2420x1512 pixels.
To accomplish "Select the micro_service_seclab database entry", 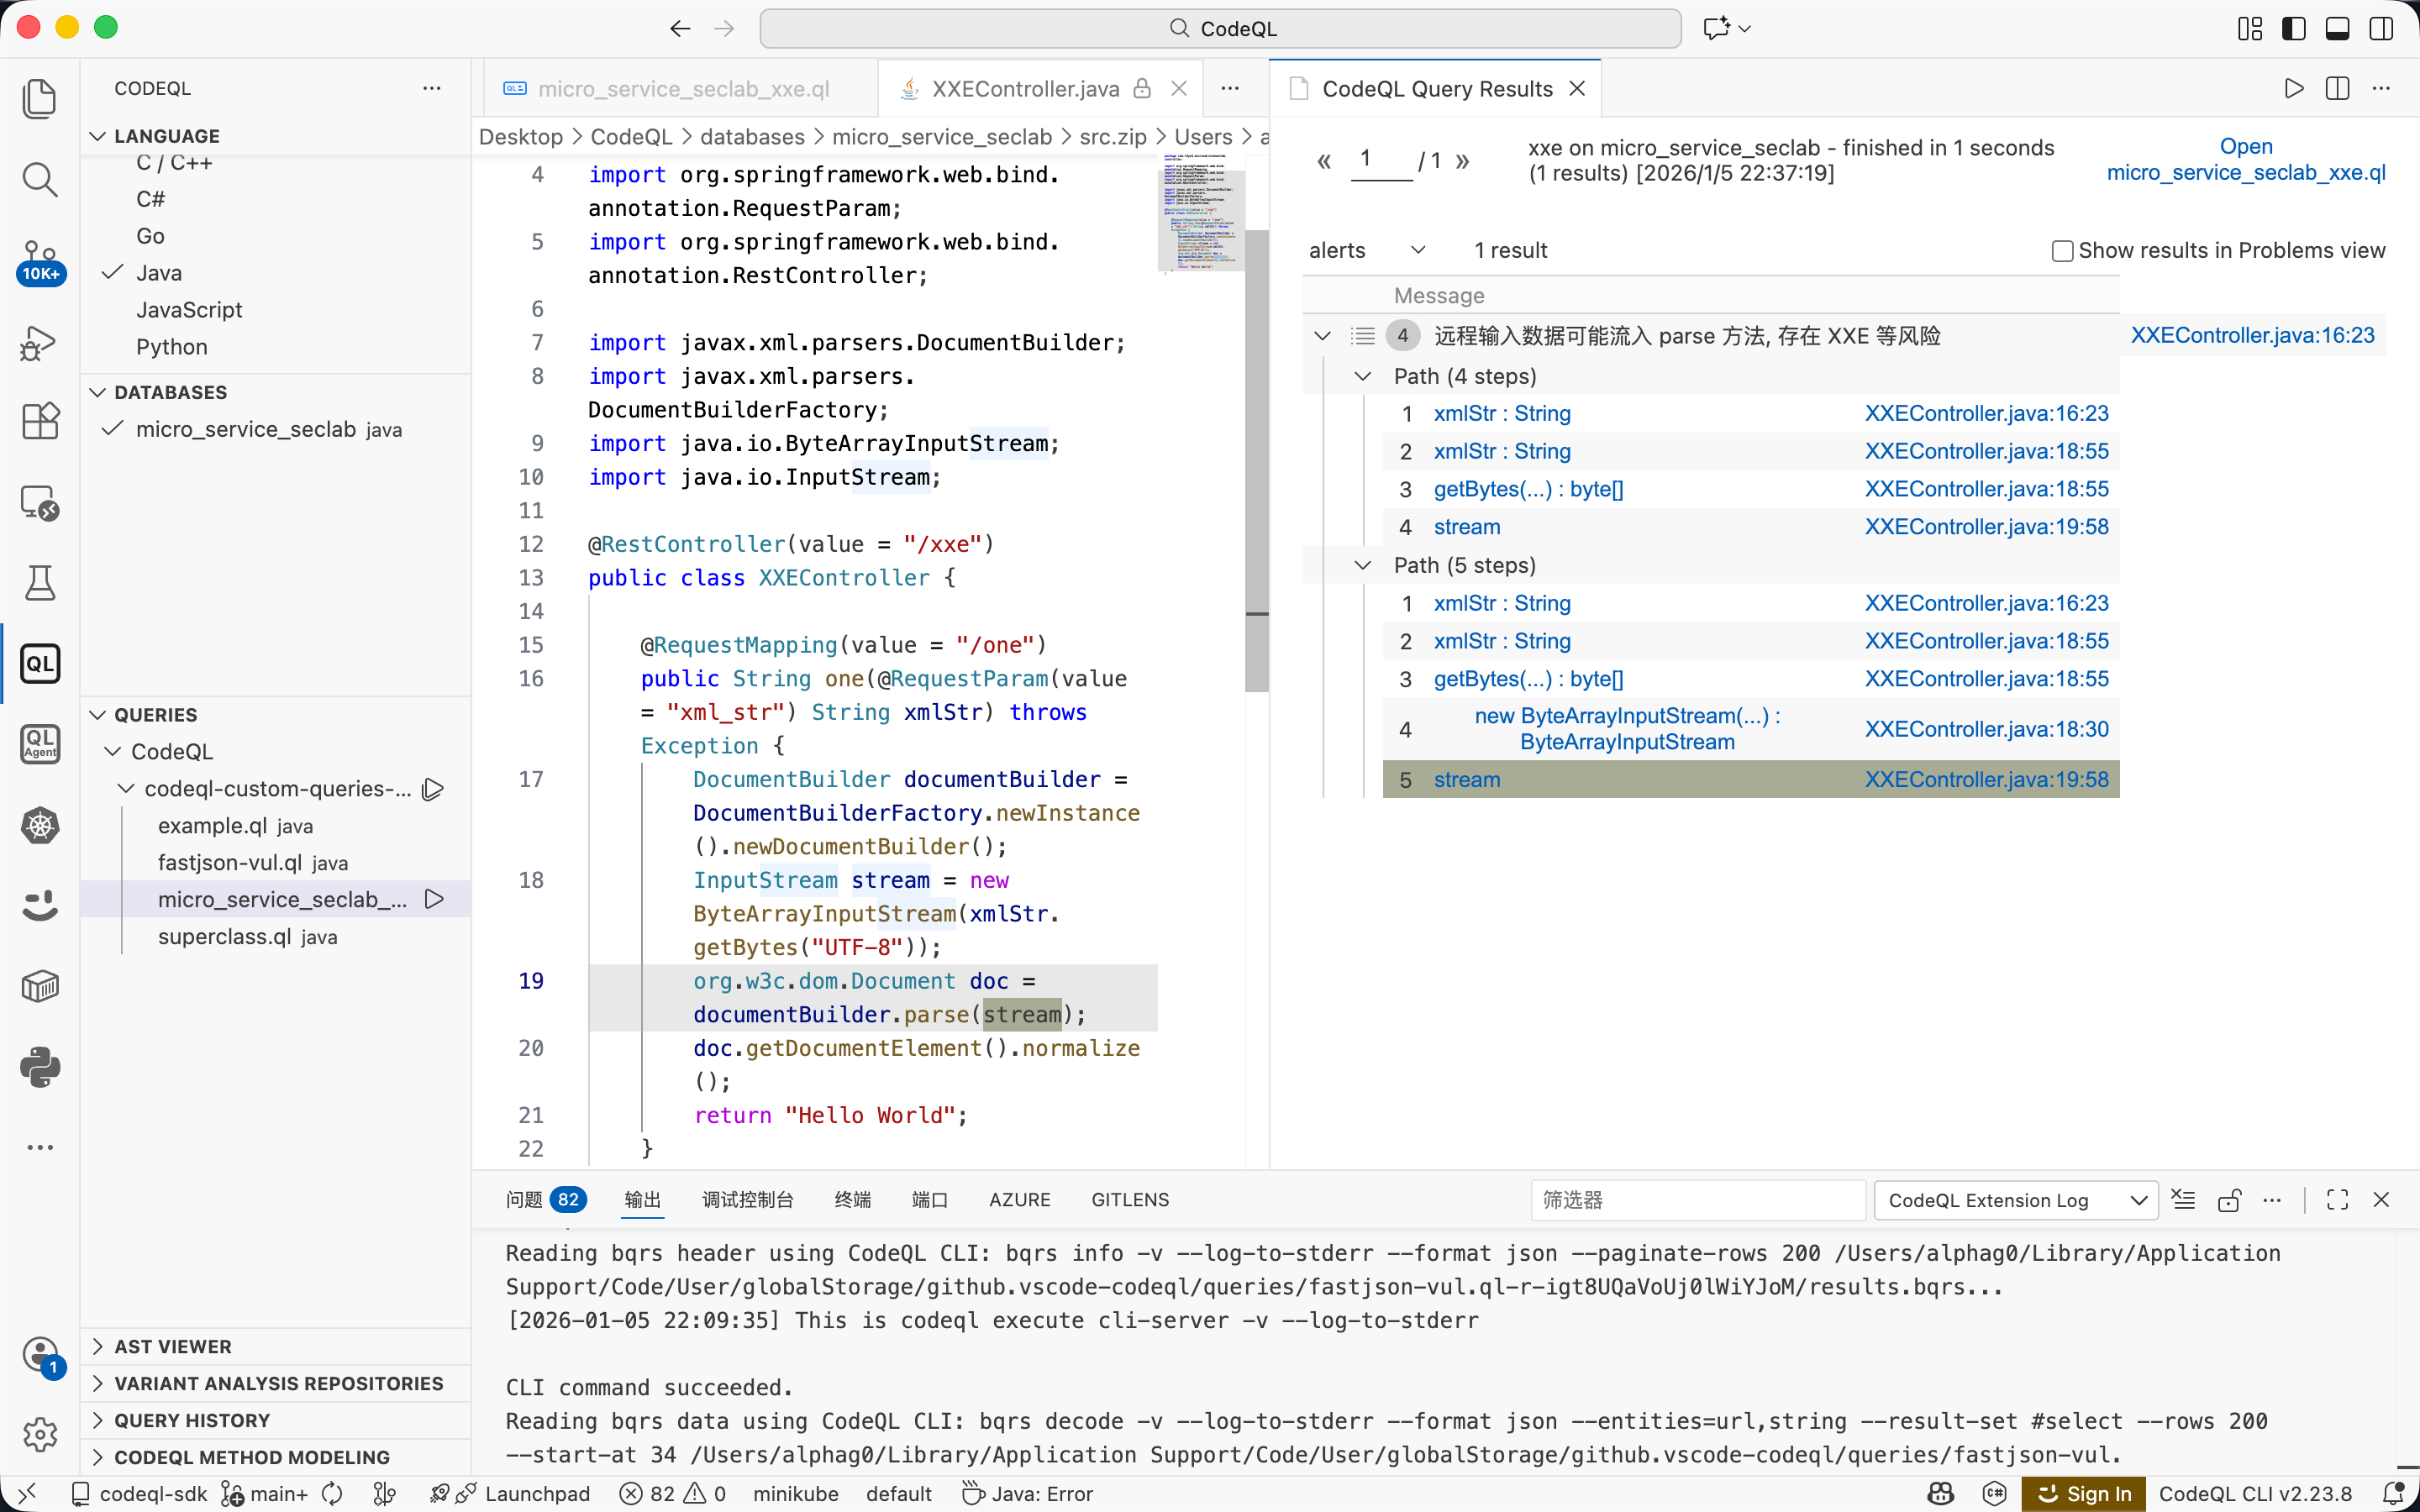I will 246,430.
